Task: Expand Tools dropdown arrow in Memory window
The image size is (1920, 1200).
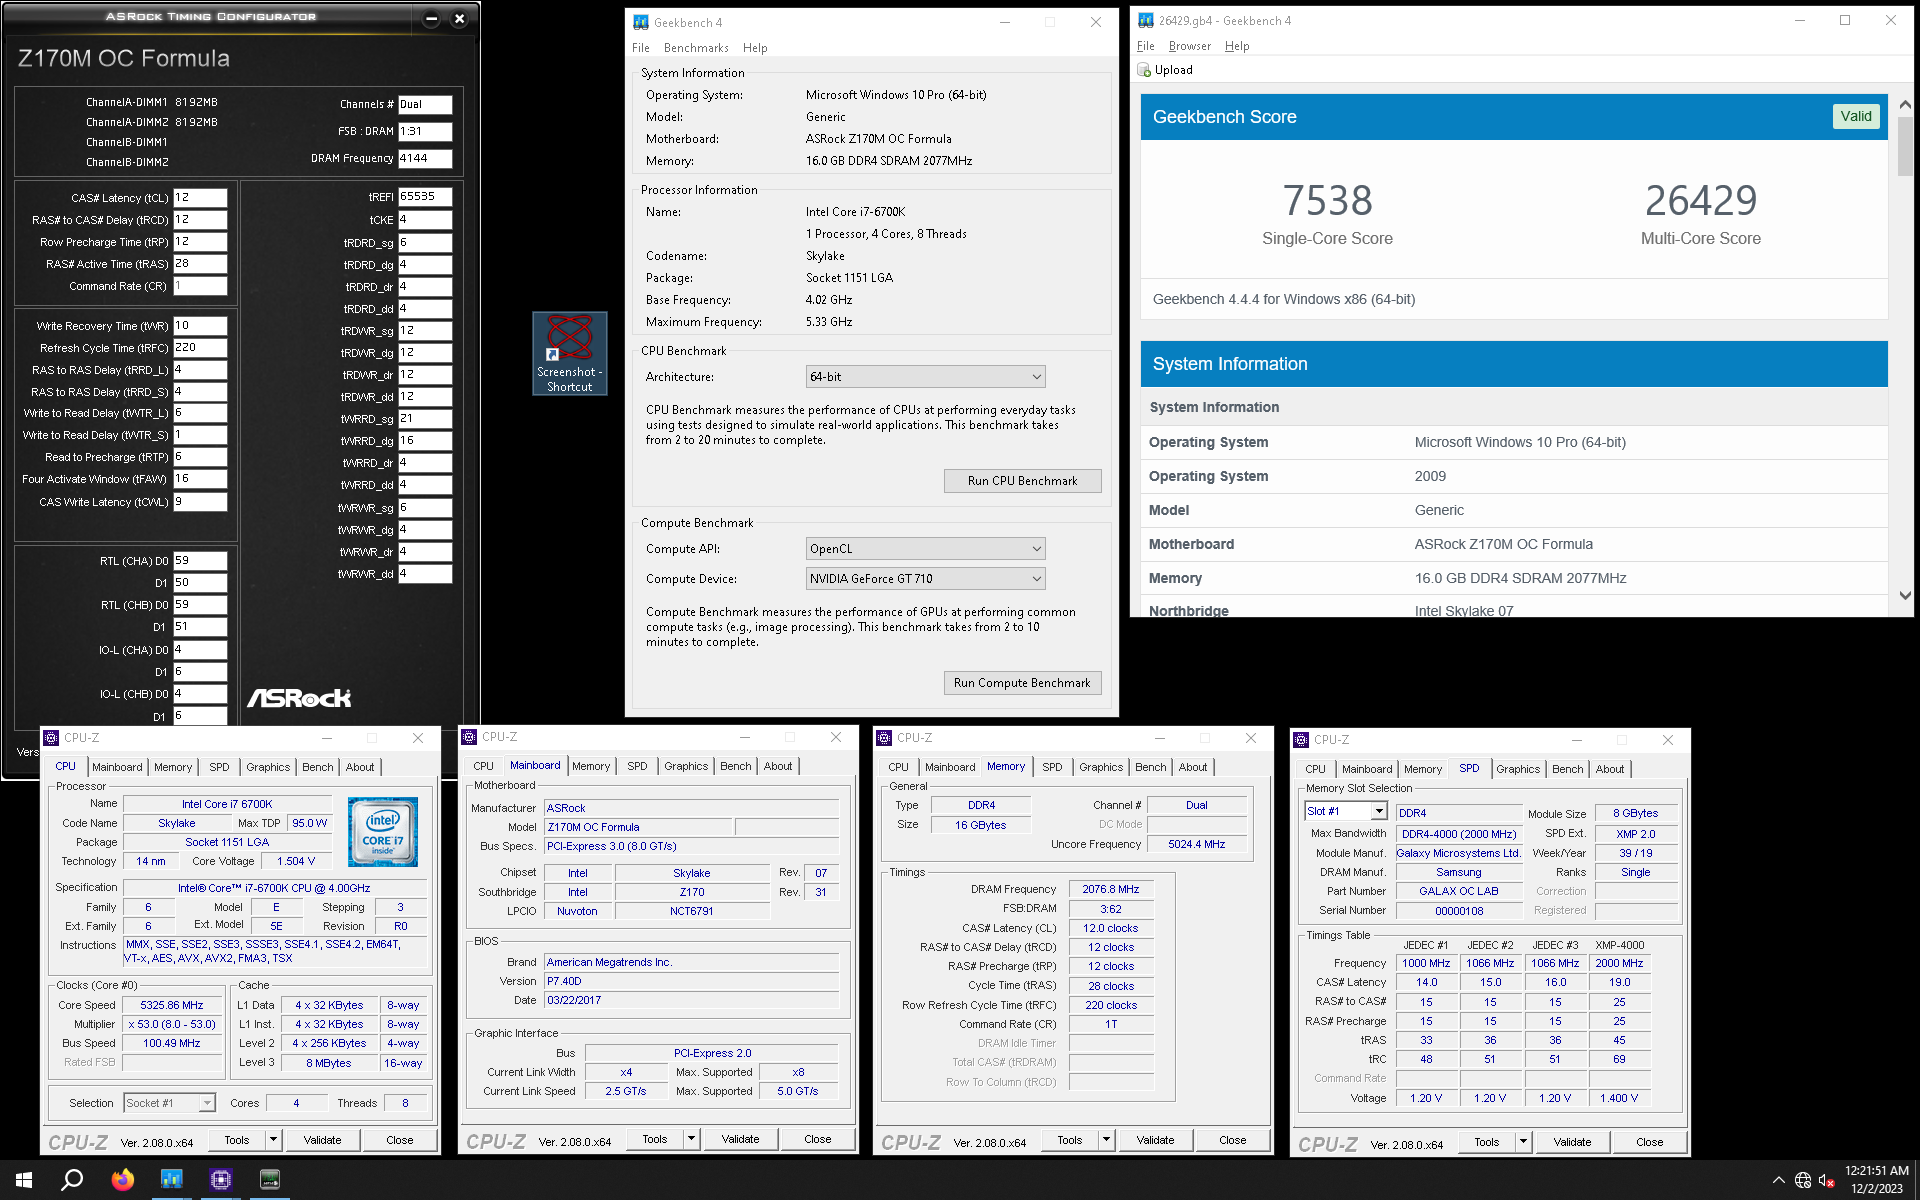Action: click(1105, 1140)
